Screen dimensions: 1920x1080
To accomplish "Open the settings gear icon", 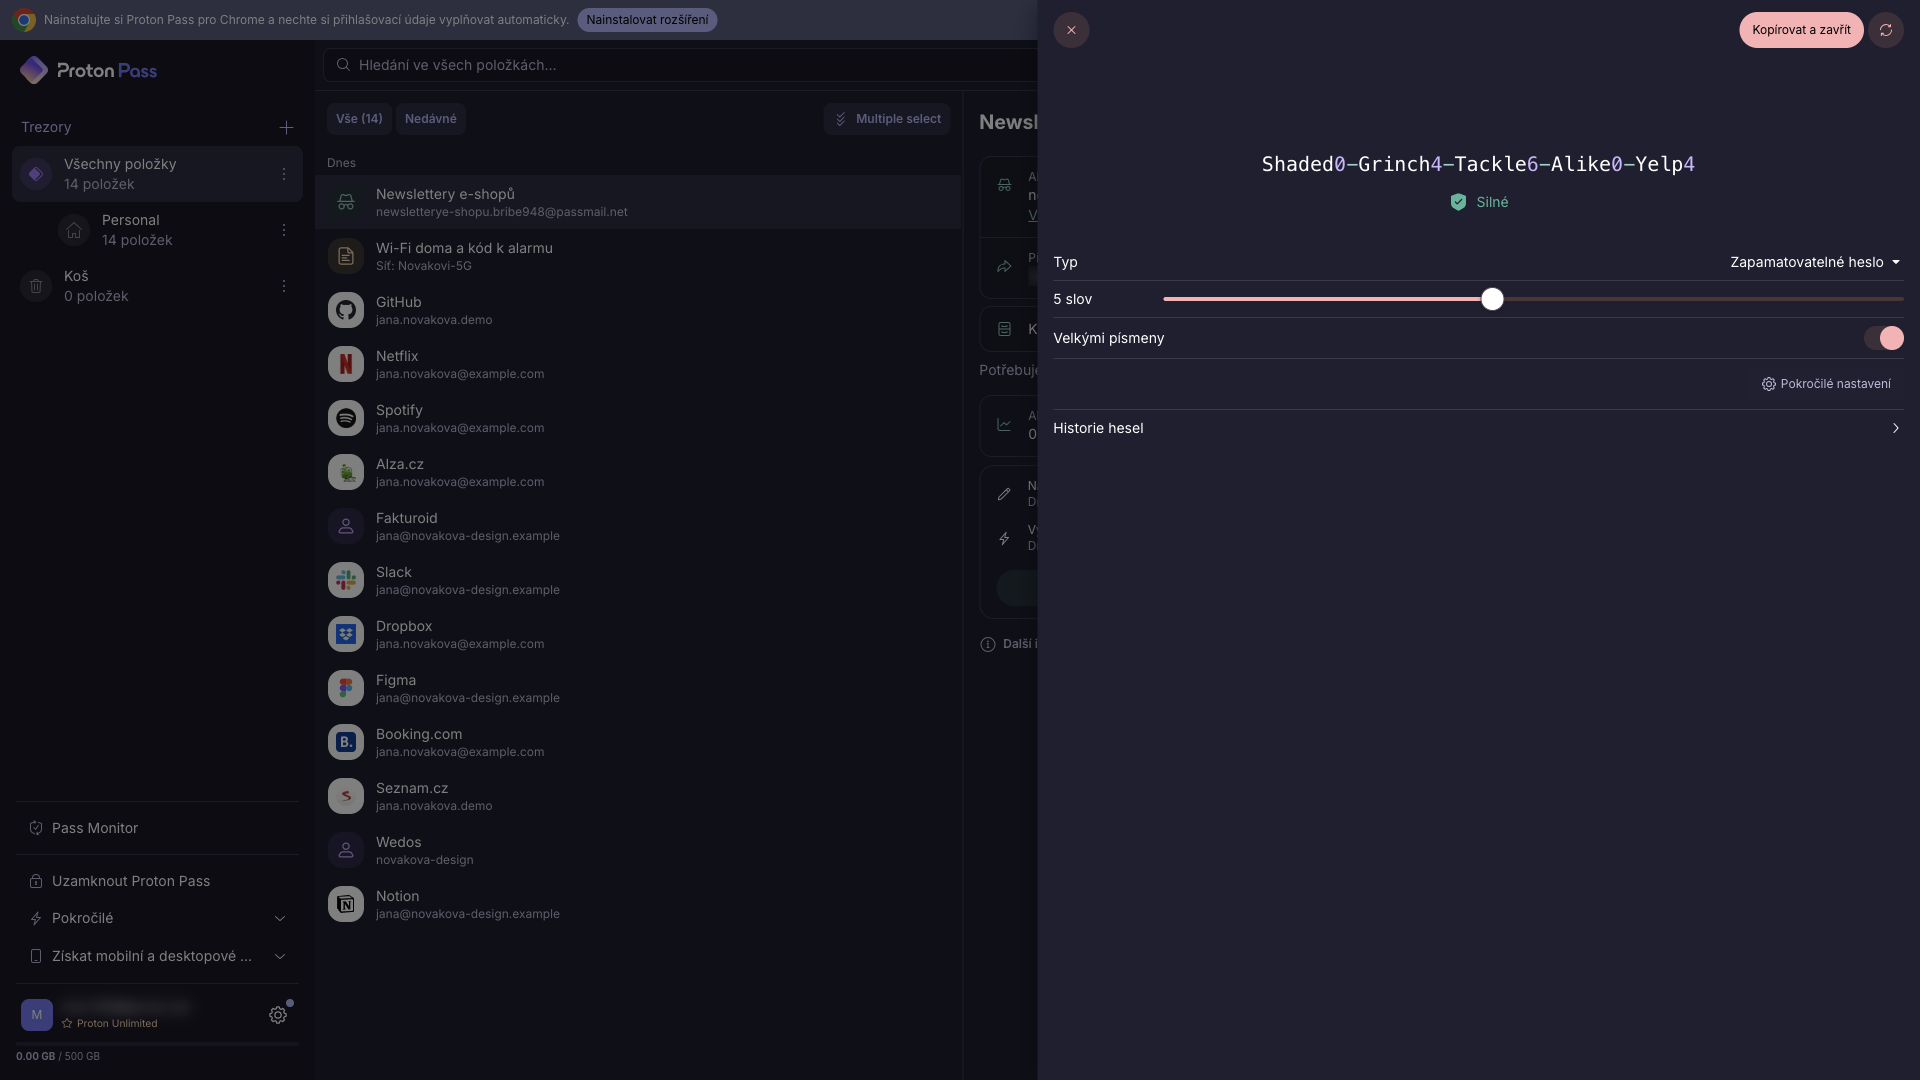I will click(278, 1015).
